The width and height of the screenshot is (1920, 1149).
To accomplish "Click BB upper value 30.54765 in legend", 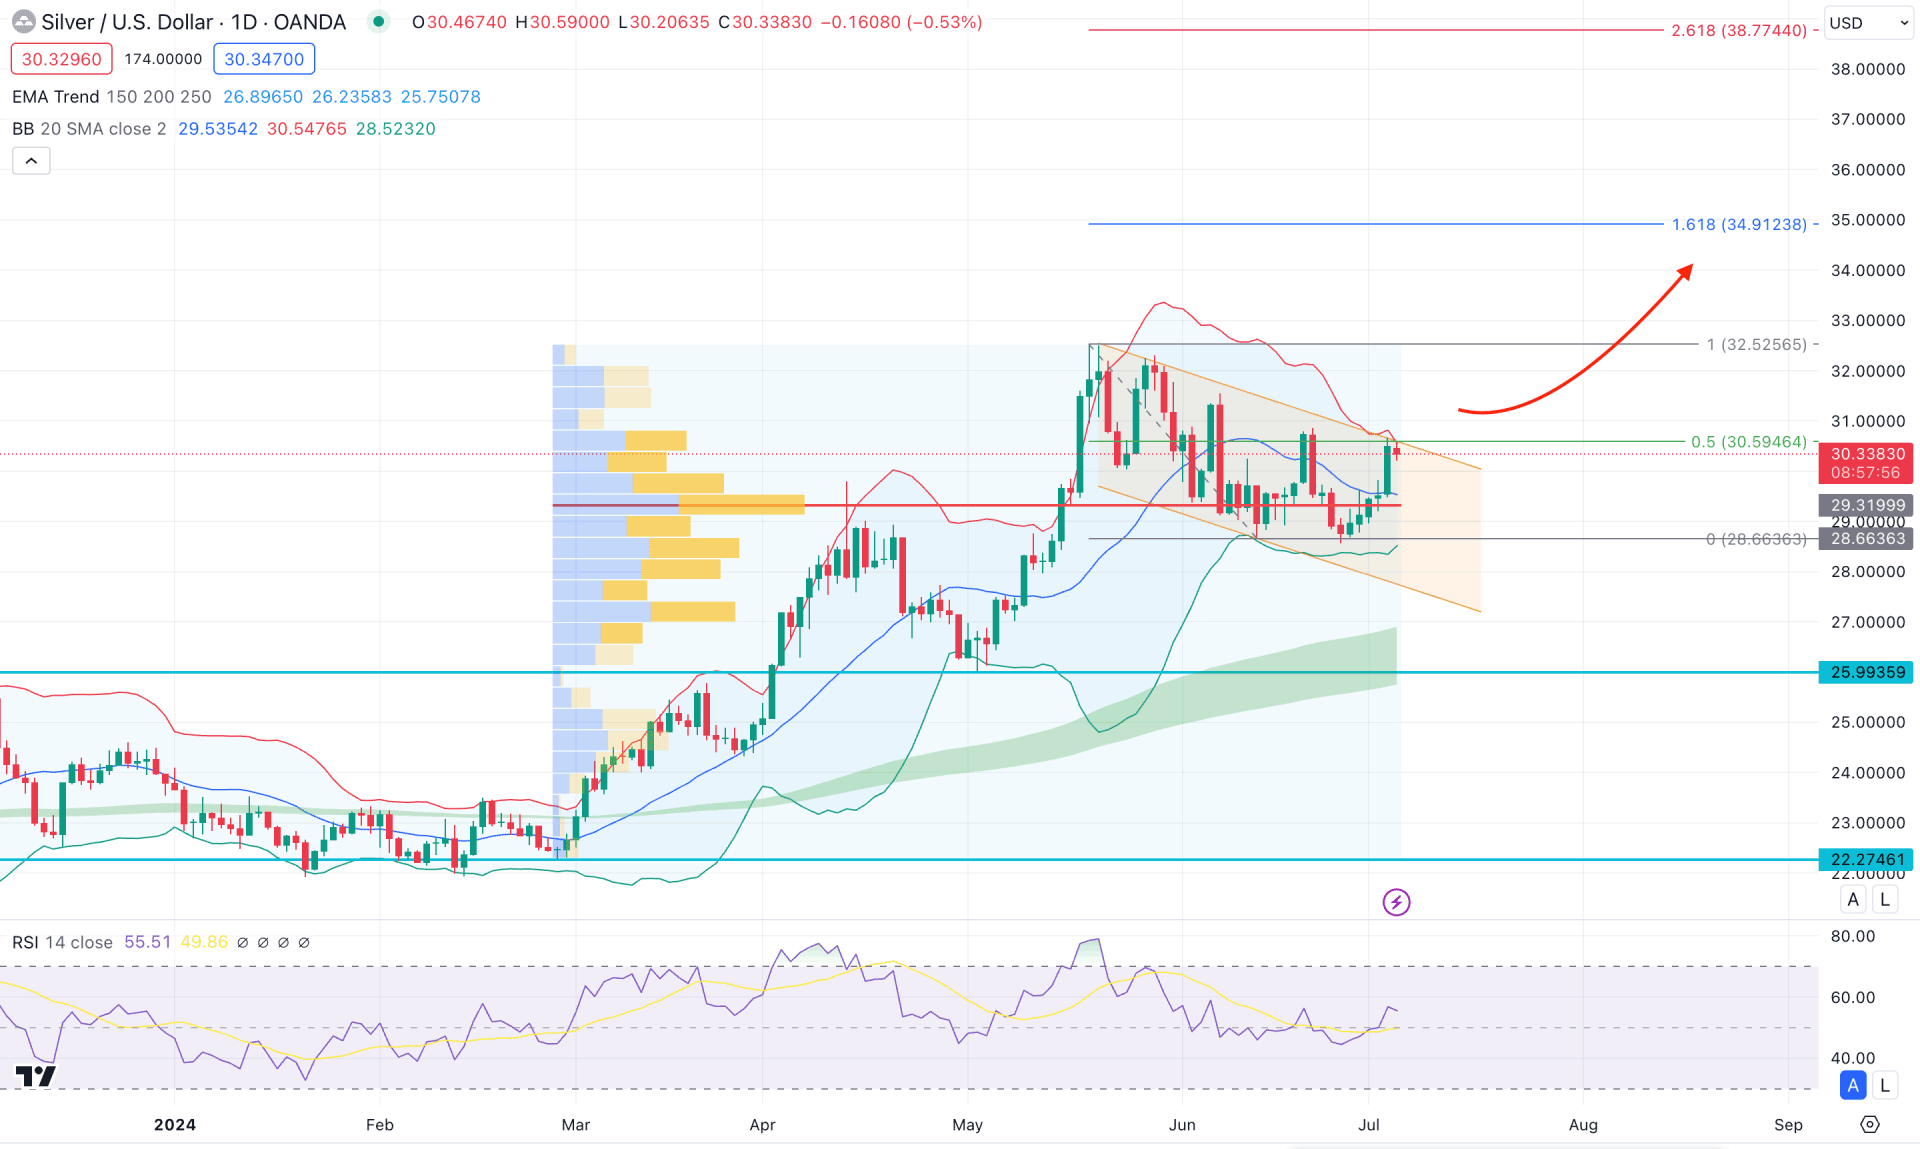I will tap(307, 129).
